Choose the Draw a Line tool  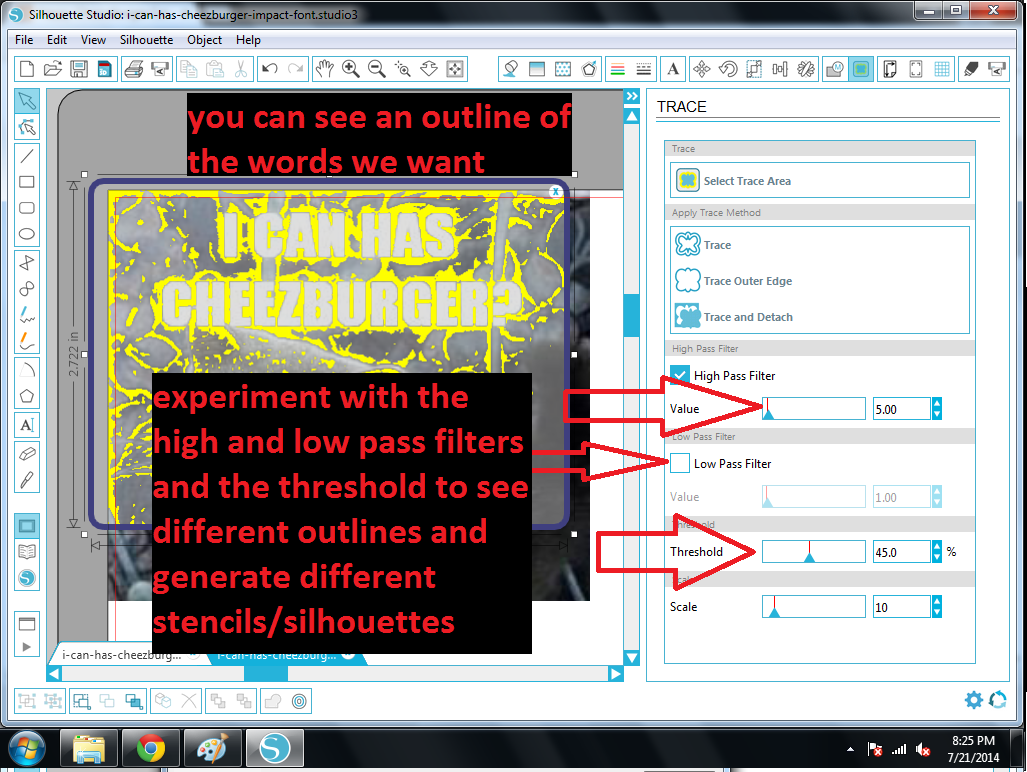27,156
